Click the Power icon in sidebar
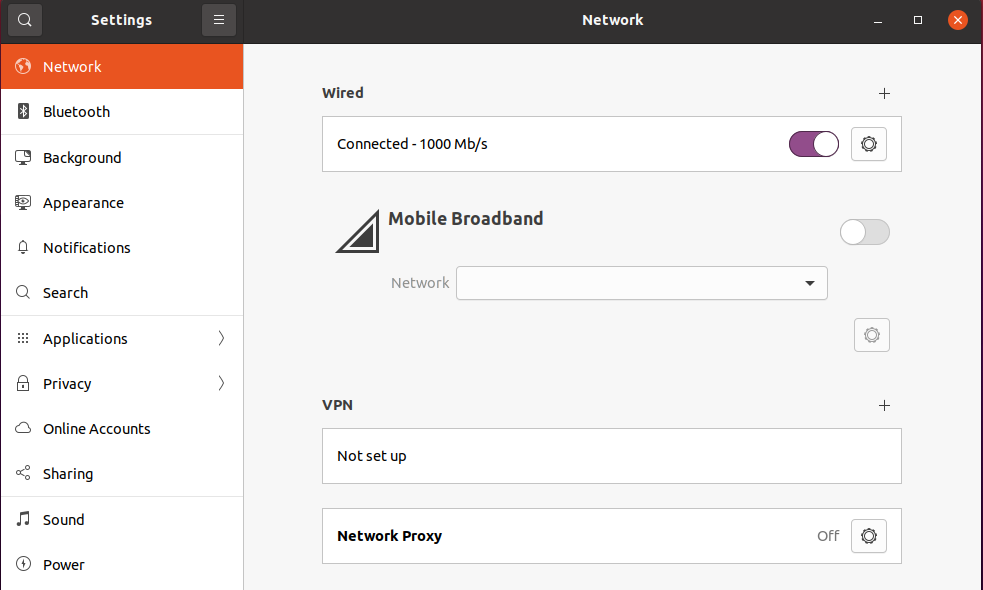This screenshot has width=983, height=590. pyautogui.click(x=23, y=564)
